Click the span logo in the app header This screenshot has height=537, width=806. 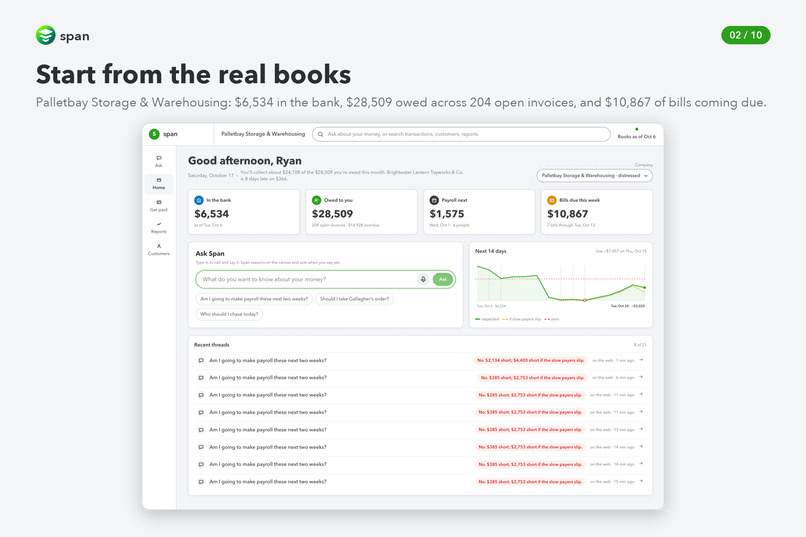tap(154, 134)
